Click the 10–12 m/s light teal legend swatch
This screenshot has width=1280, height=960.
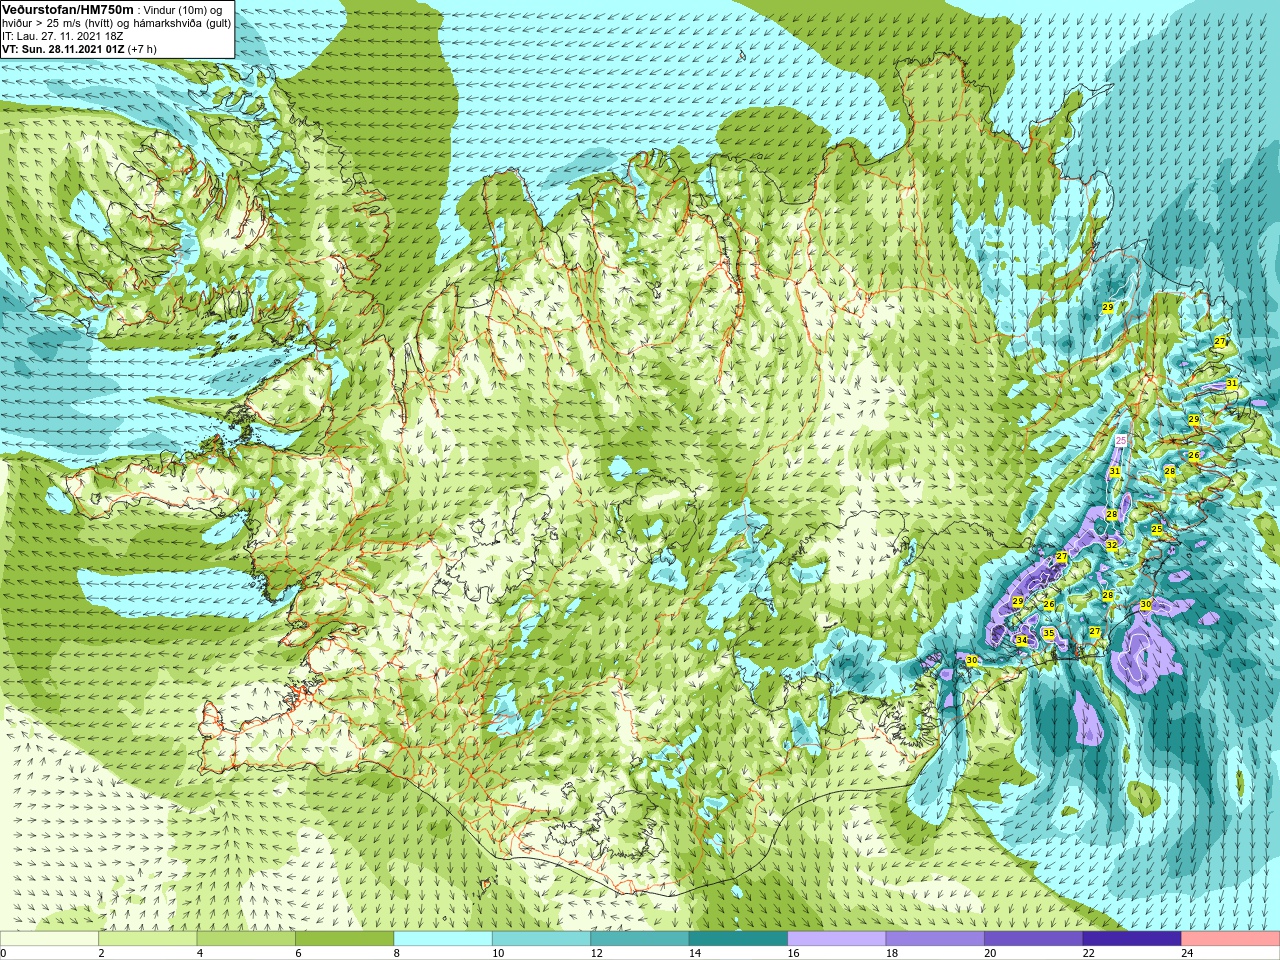point(541,939)
